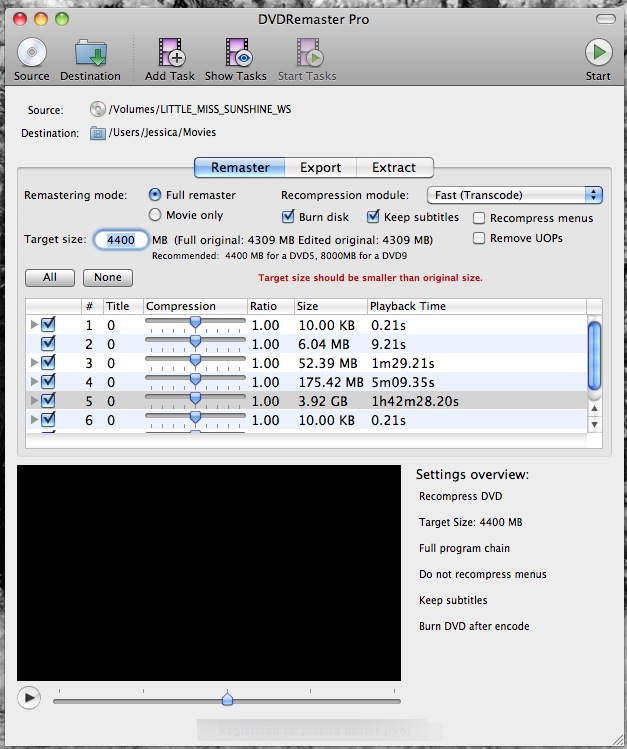Click the 1h42m28.20s playback time
Viewport: 627px width, 749px height.
pos(415,401)
